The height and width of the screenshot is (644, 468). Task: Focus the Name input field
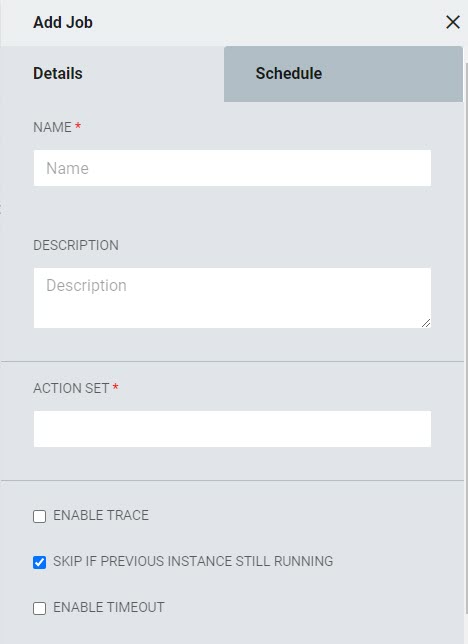[232, 168]
